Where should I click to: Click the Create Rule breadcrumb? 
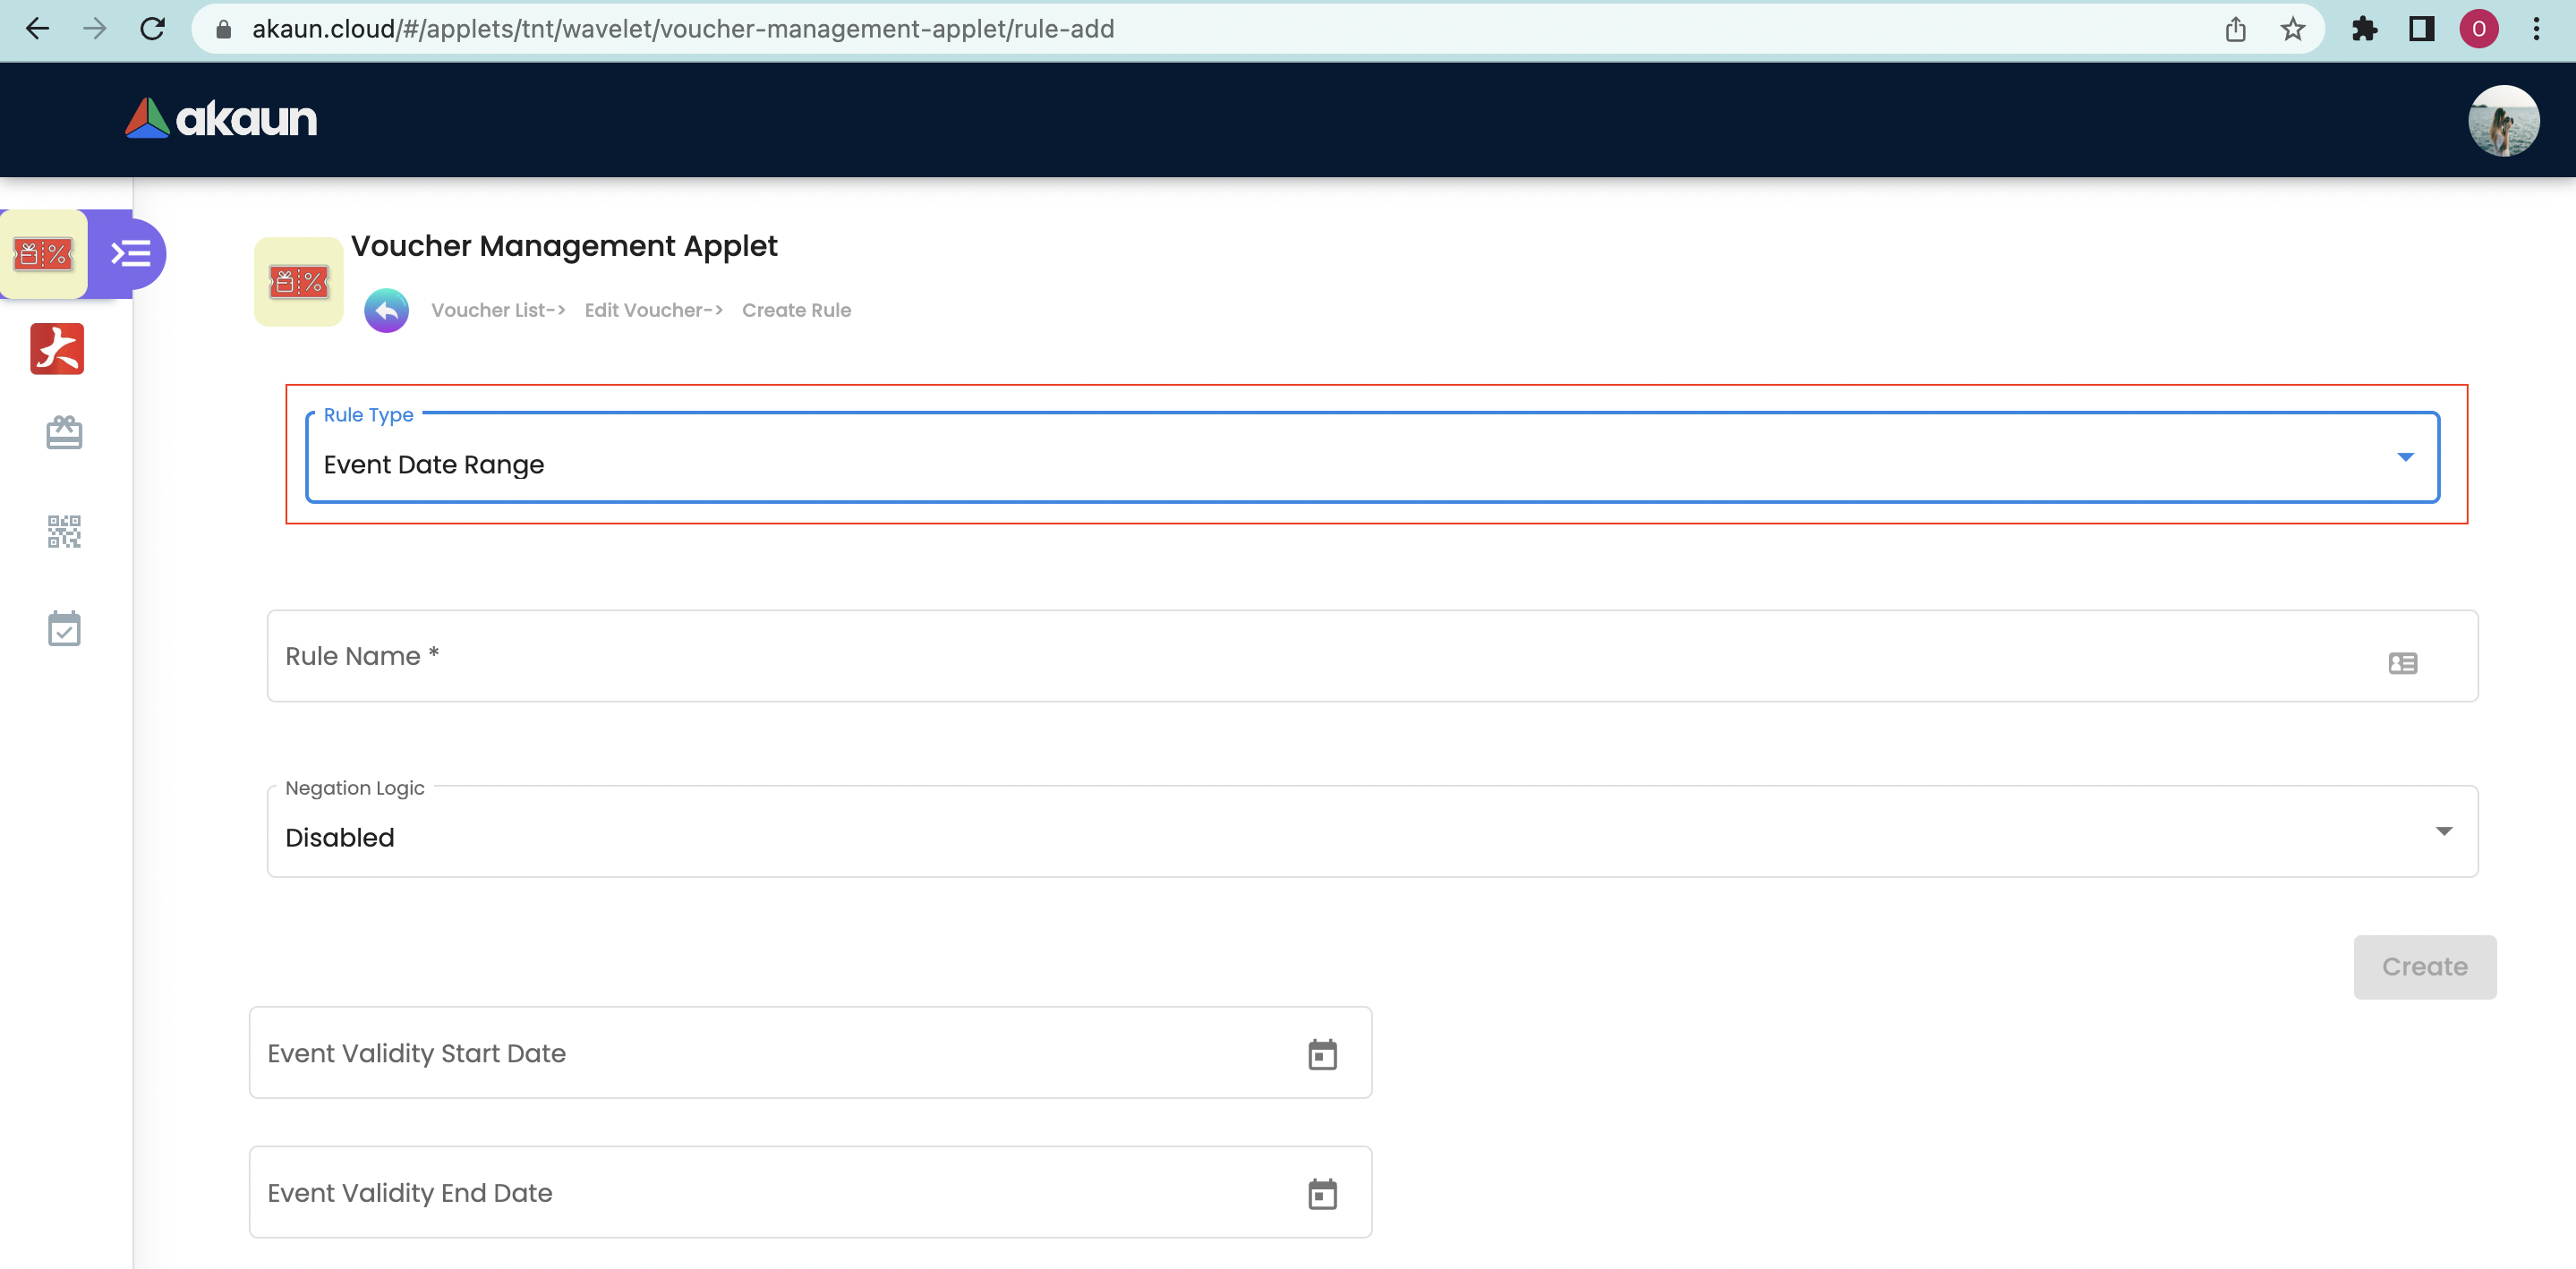click(x=796, y=310)
